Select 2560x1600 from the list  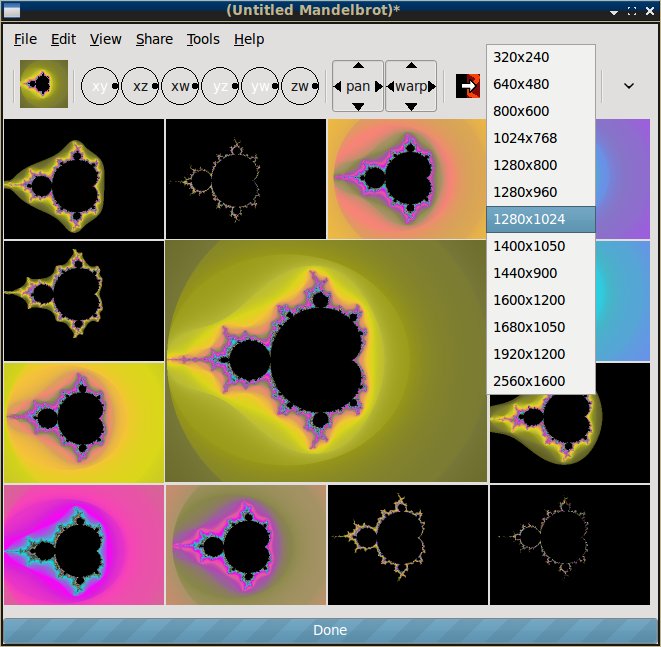541,381
